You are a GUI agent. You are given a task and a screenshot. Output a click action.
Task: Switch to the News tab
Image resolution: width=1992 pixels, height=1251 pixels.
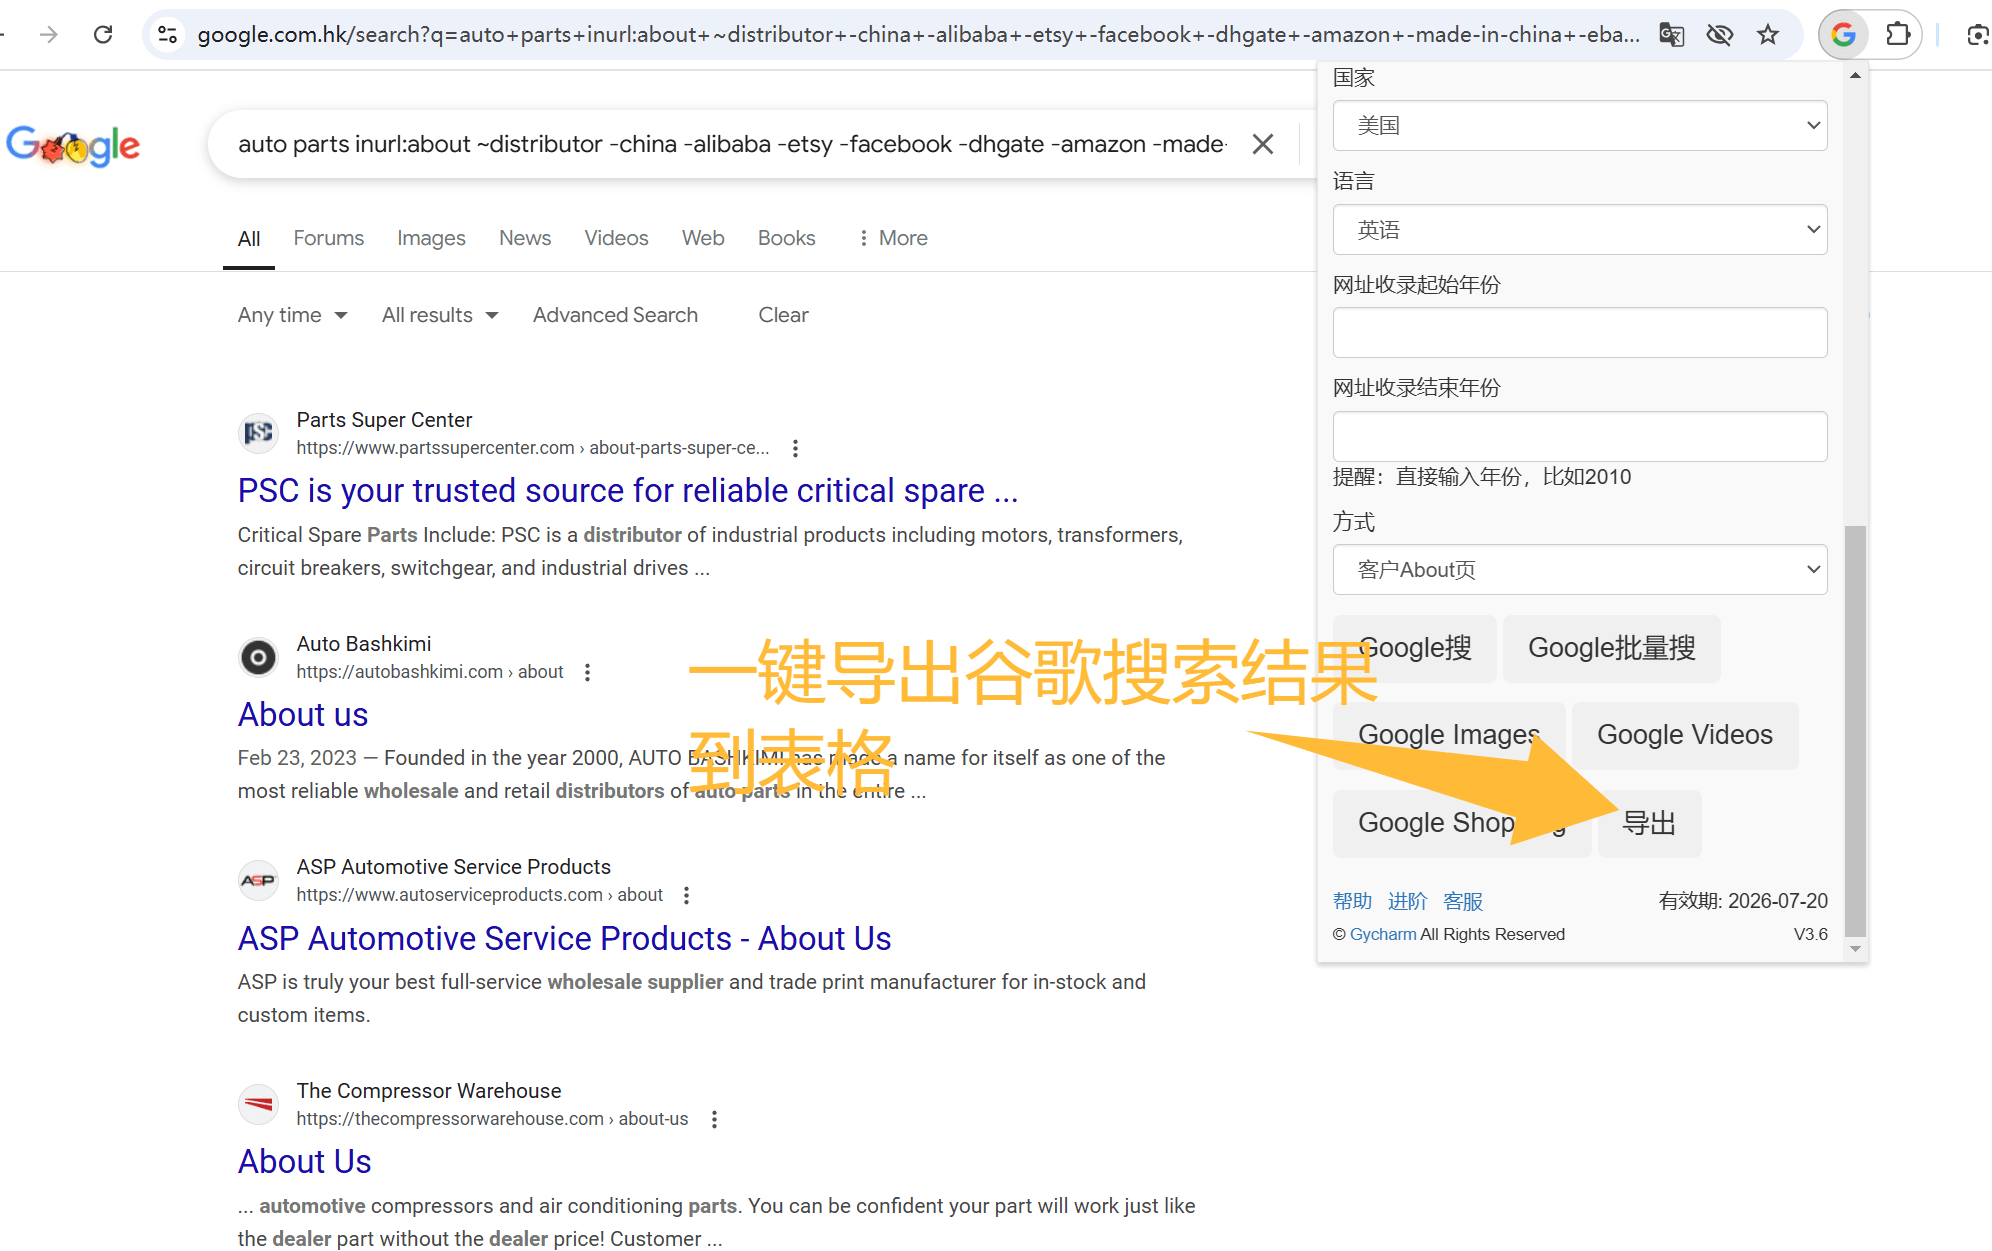coord(525,238)
